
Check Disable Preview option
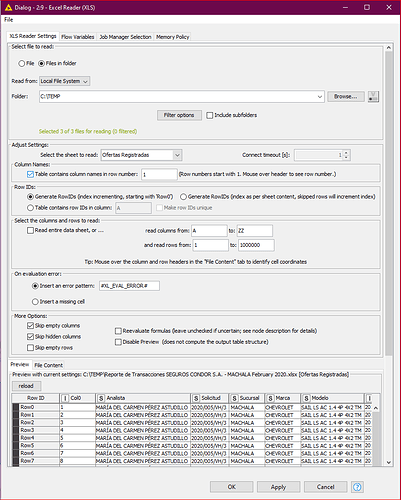[118, 342]
